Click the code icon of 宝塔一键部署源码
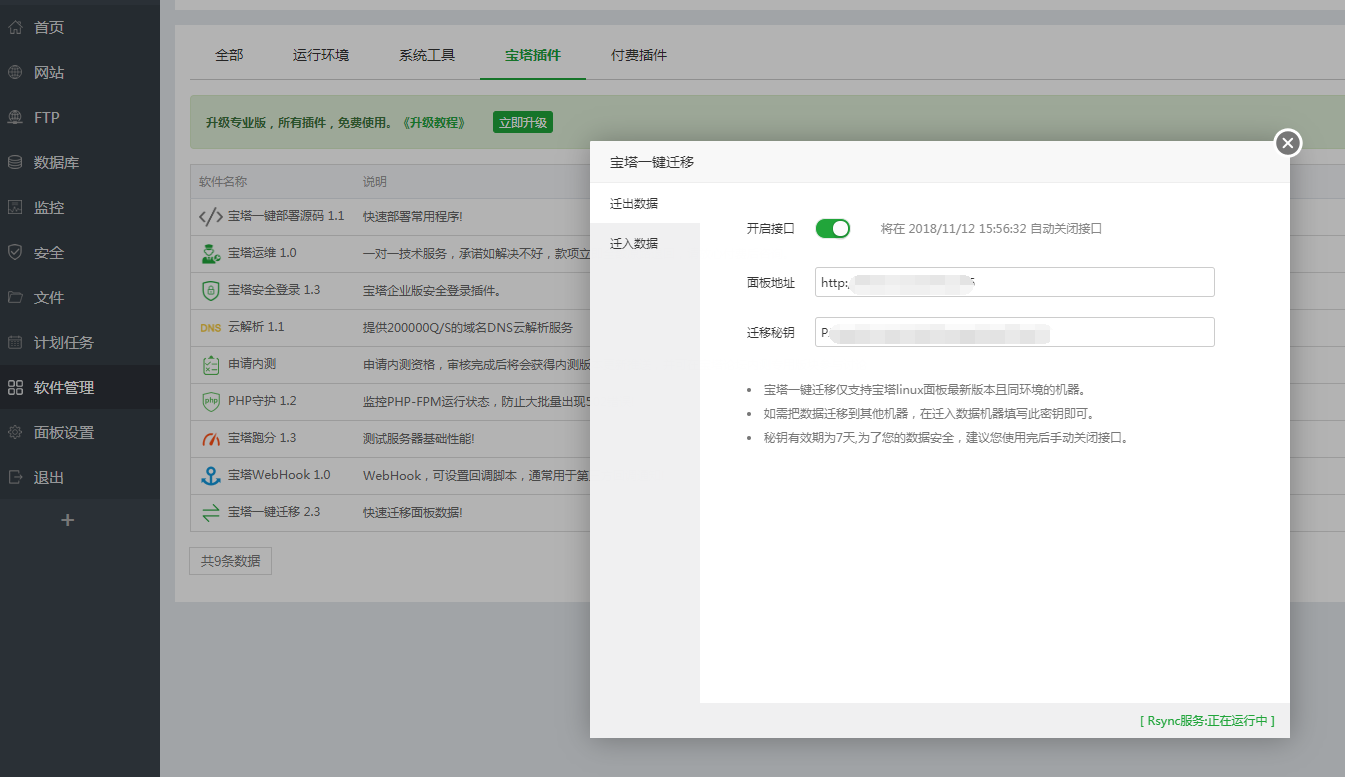Image resolution: width=1345 pixels, height=777 pixels. pos(211,216)
